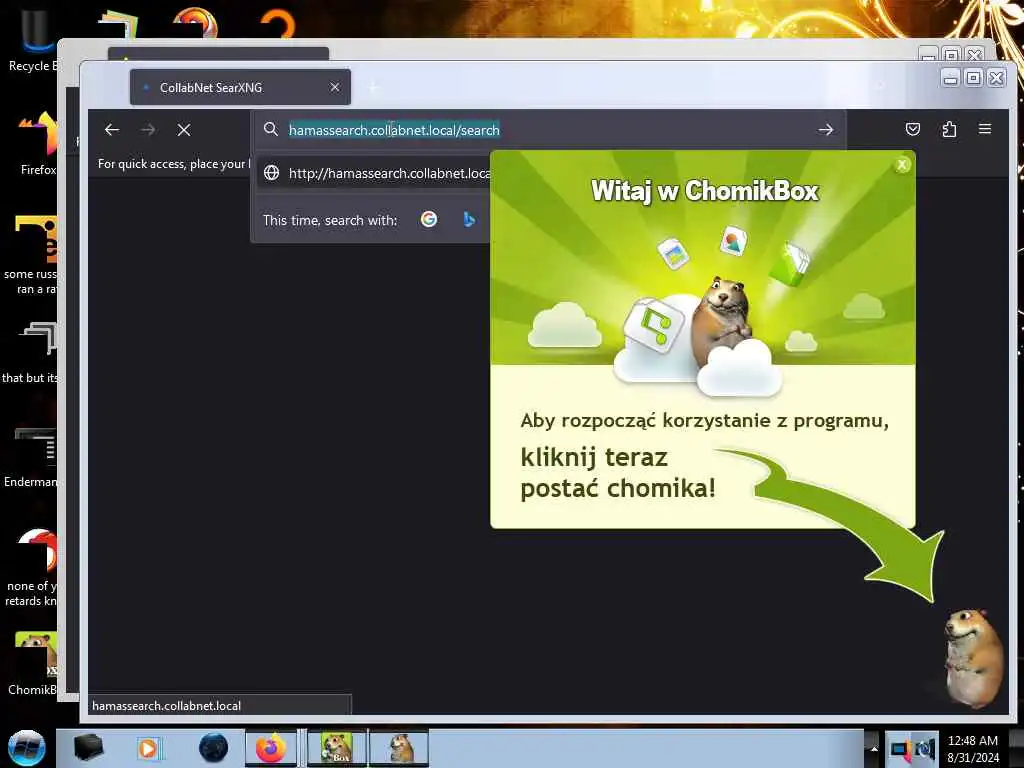
Task: Click the search magnifier in address bar
Action: click(270, 129)
